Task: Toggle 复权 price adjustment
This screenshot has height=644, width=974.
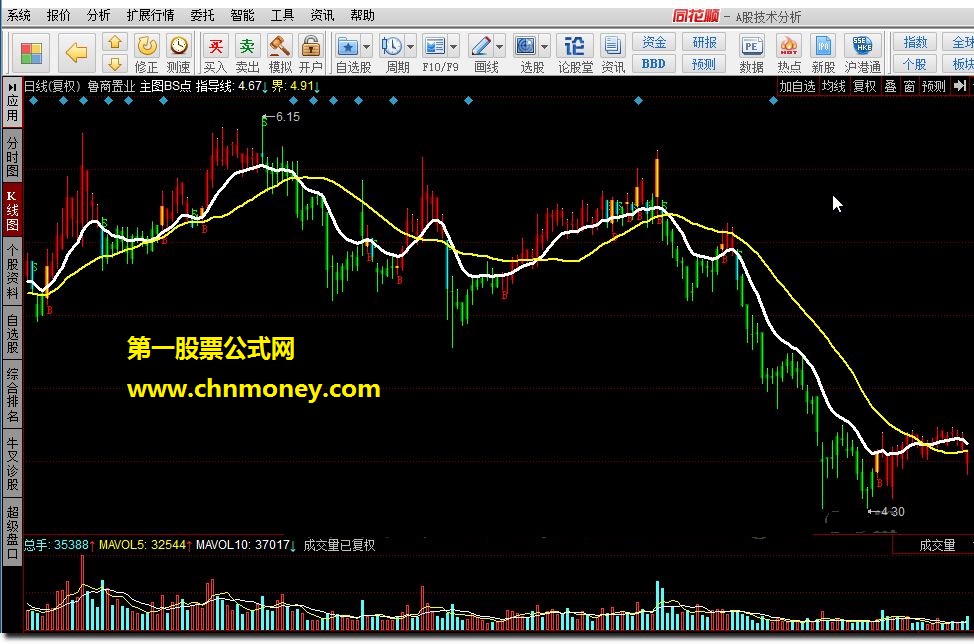Action: 864,86
